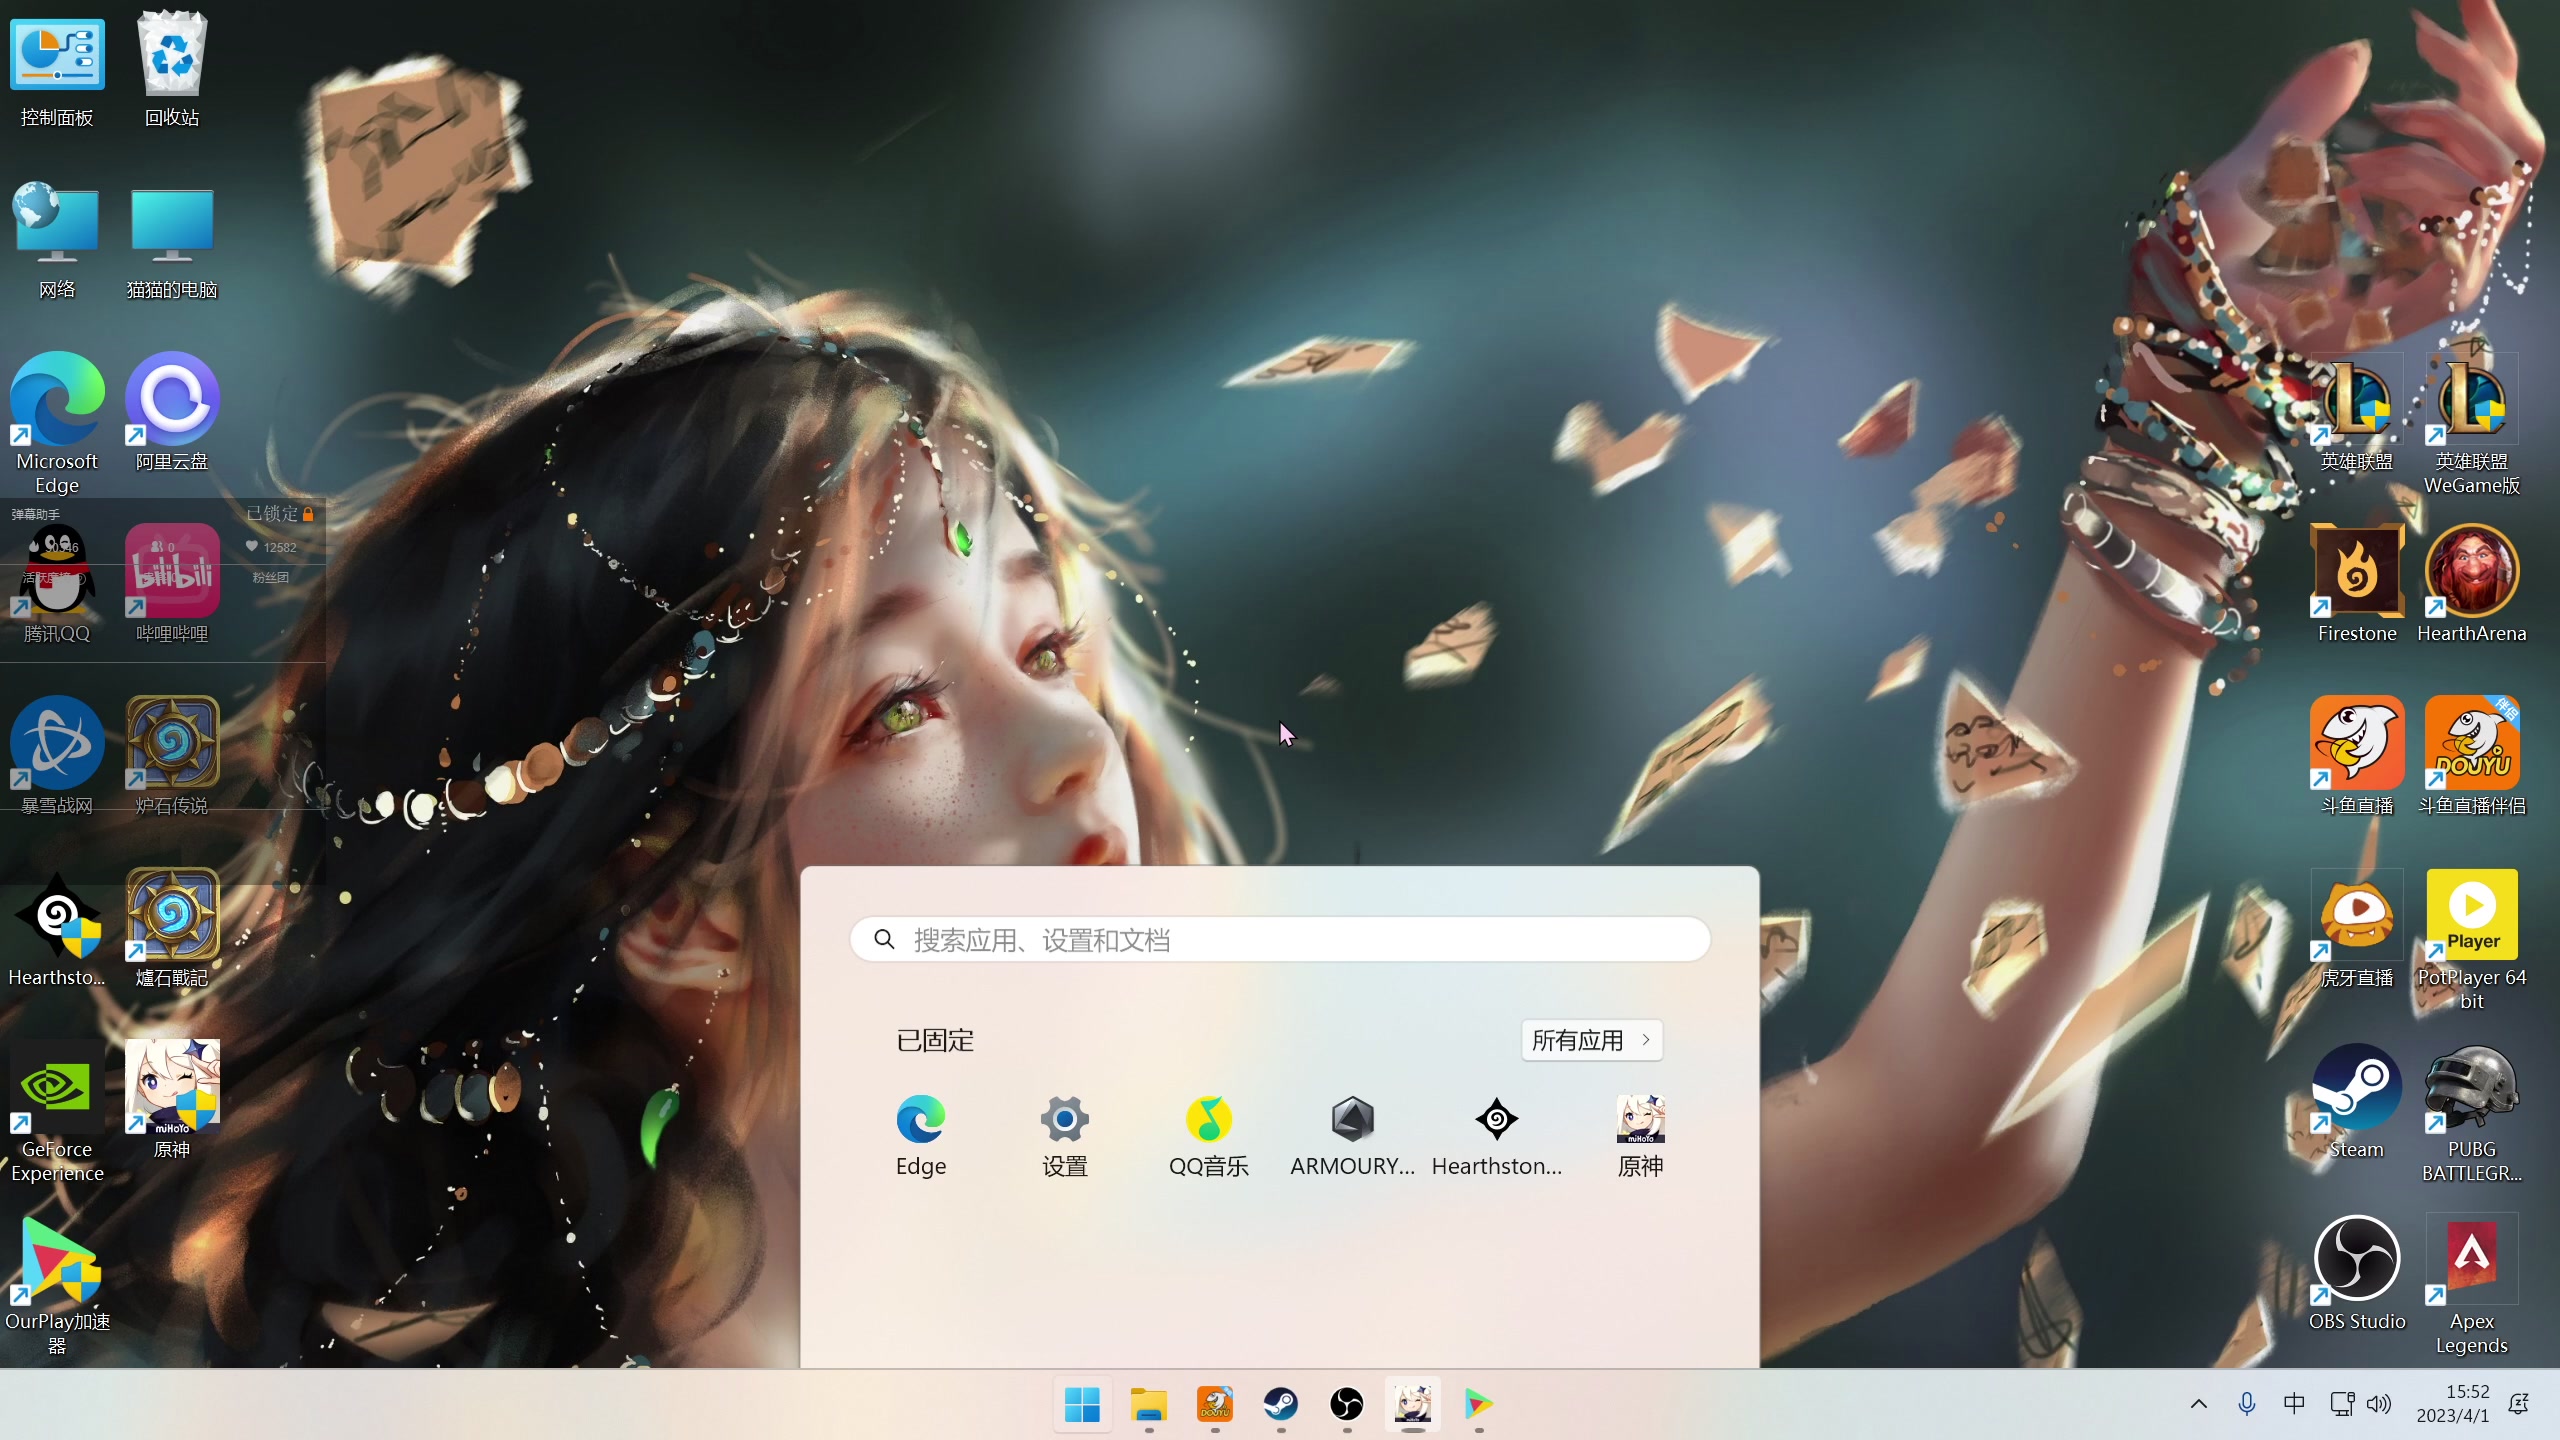2560x1440 pixels.
Task: Click the 粉丝团 overlay label
Action: pos(270,578)
